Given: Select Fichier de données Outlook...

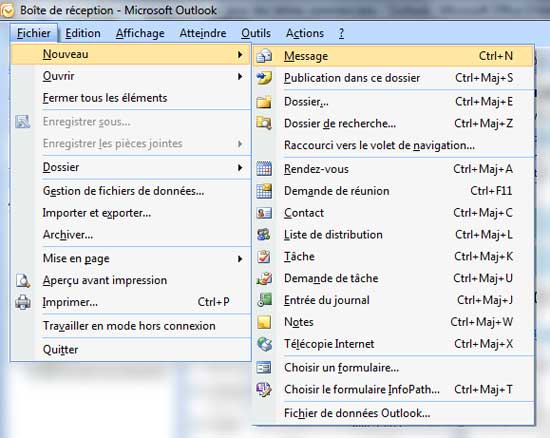Looking at the screenshot, I should 393,413.
